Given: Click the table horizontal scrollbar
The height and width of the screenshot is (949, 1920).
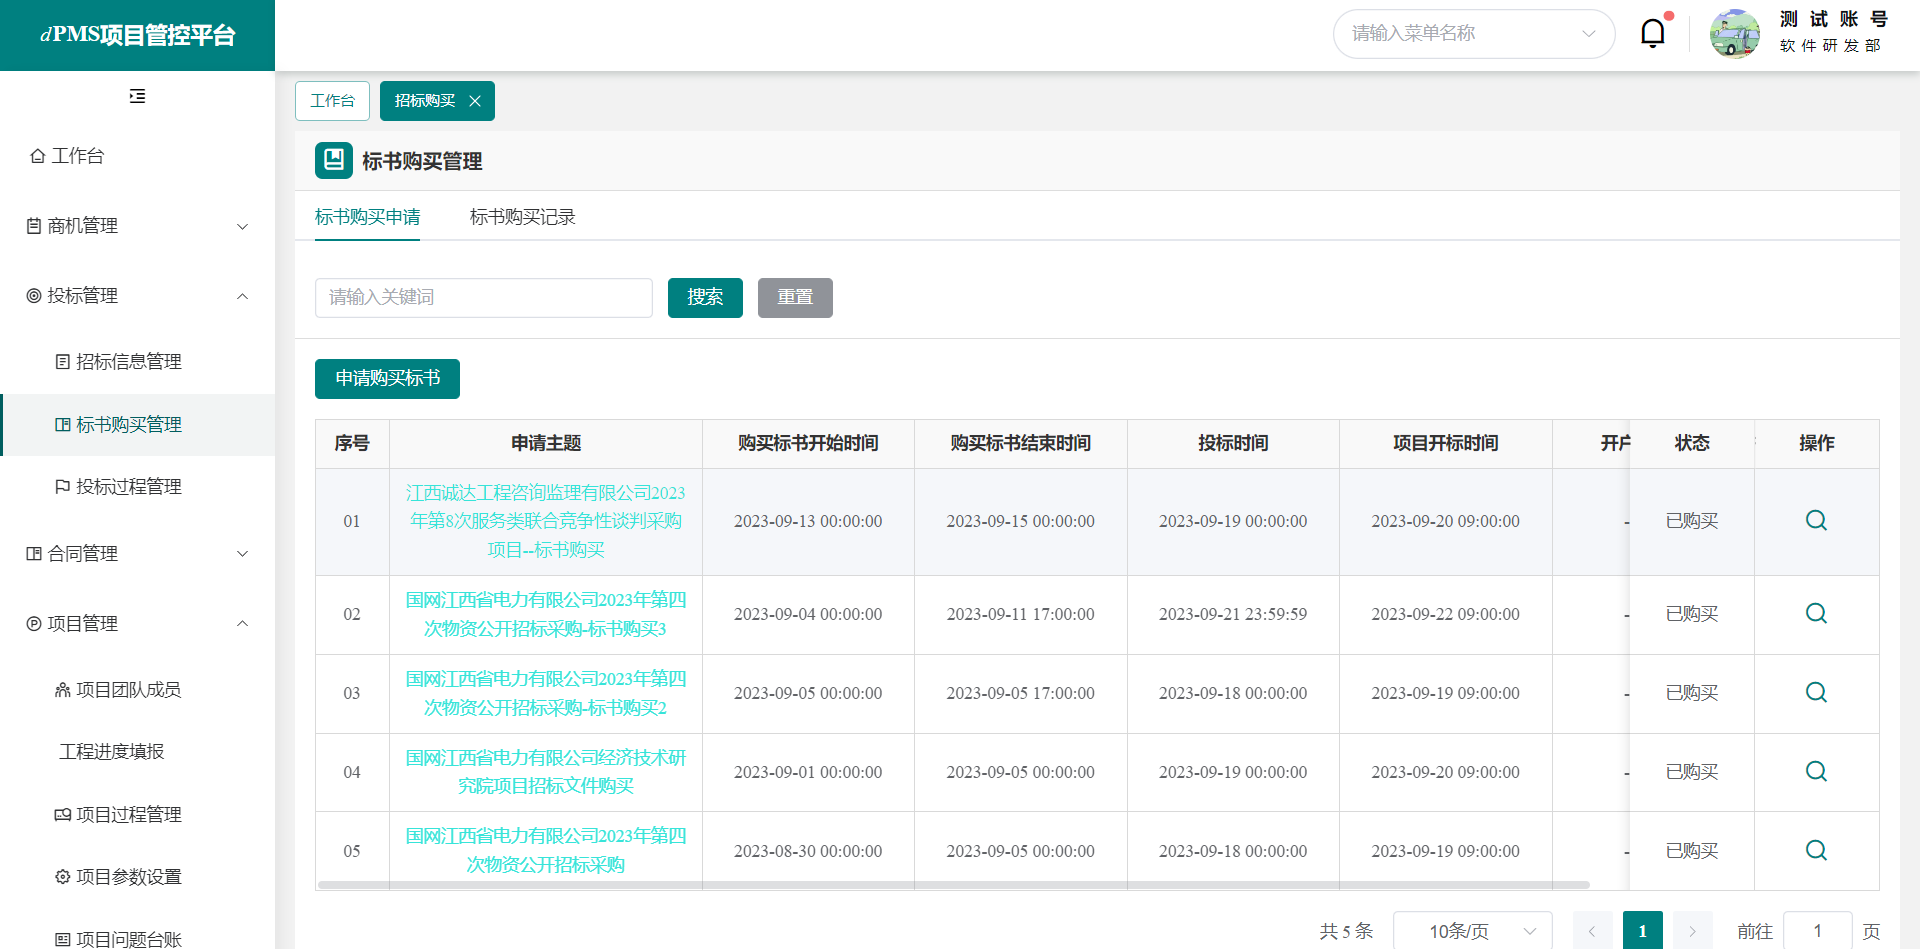Looking at the screenshot, I should [954, 885].
